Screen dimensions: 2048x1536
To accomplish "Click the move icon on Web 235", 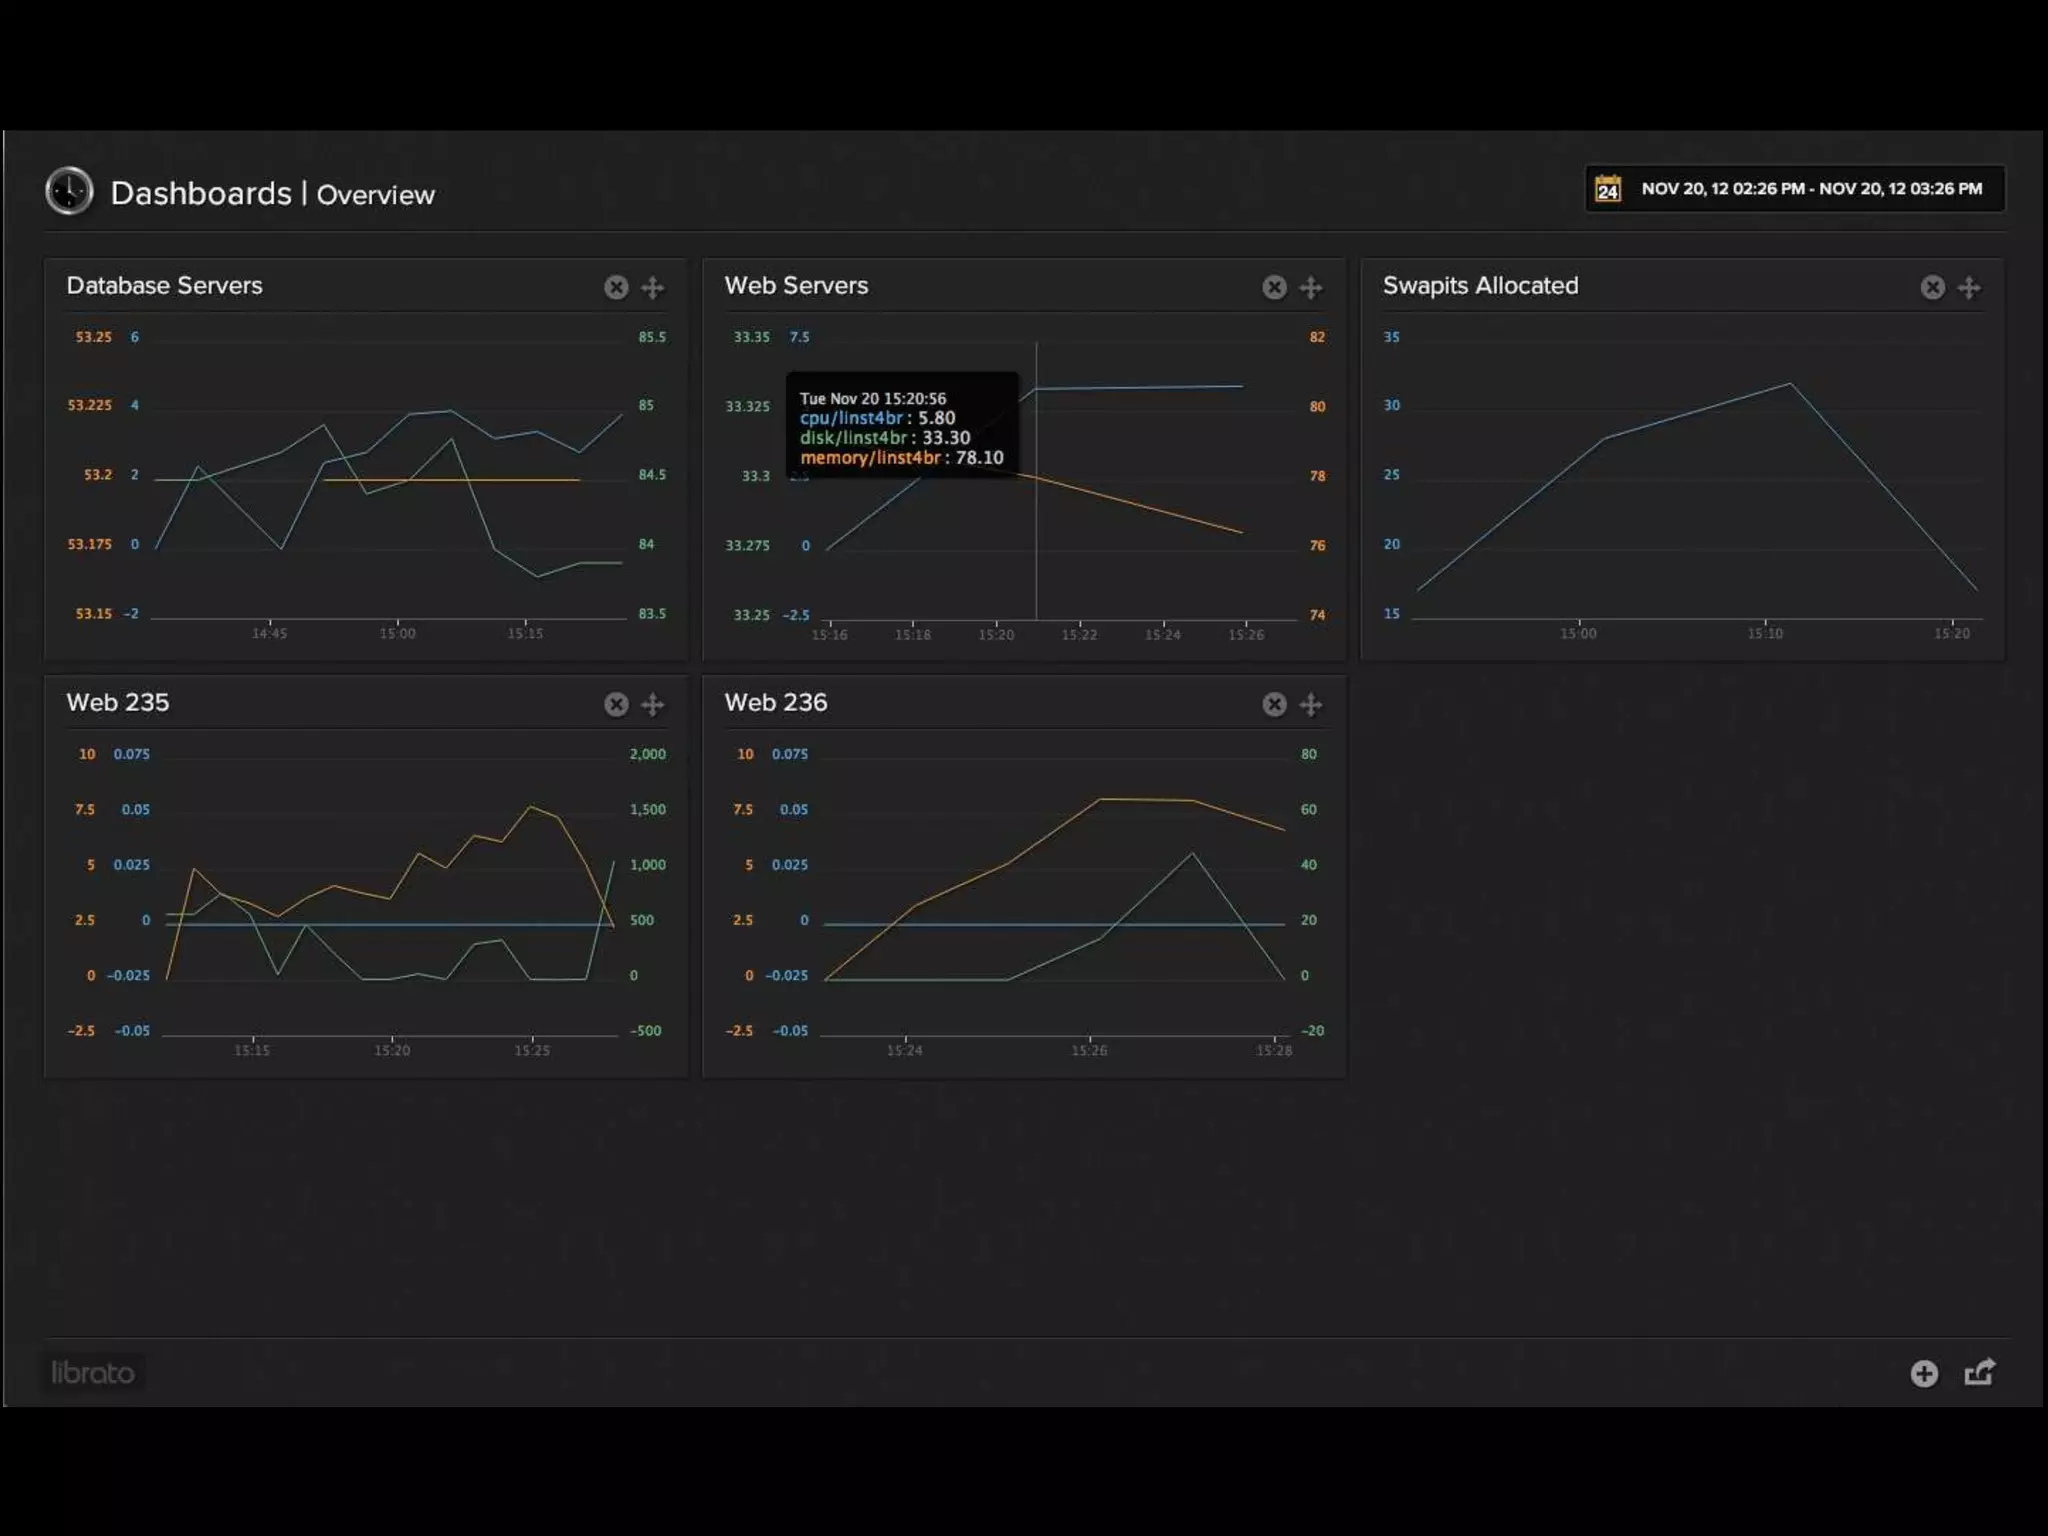I will pyautogui.click(x=653, y=705).
